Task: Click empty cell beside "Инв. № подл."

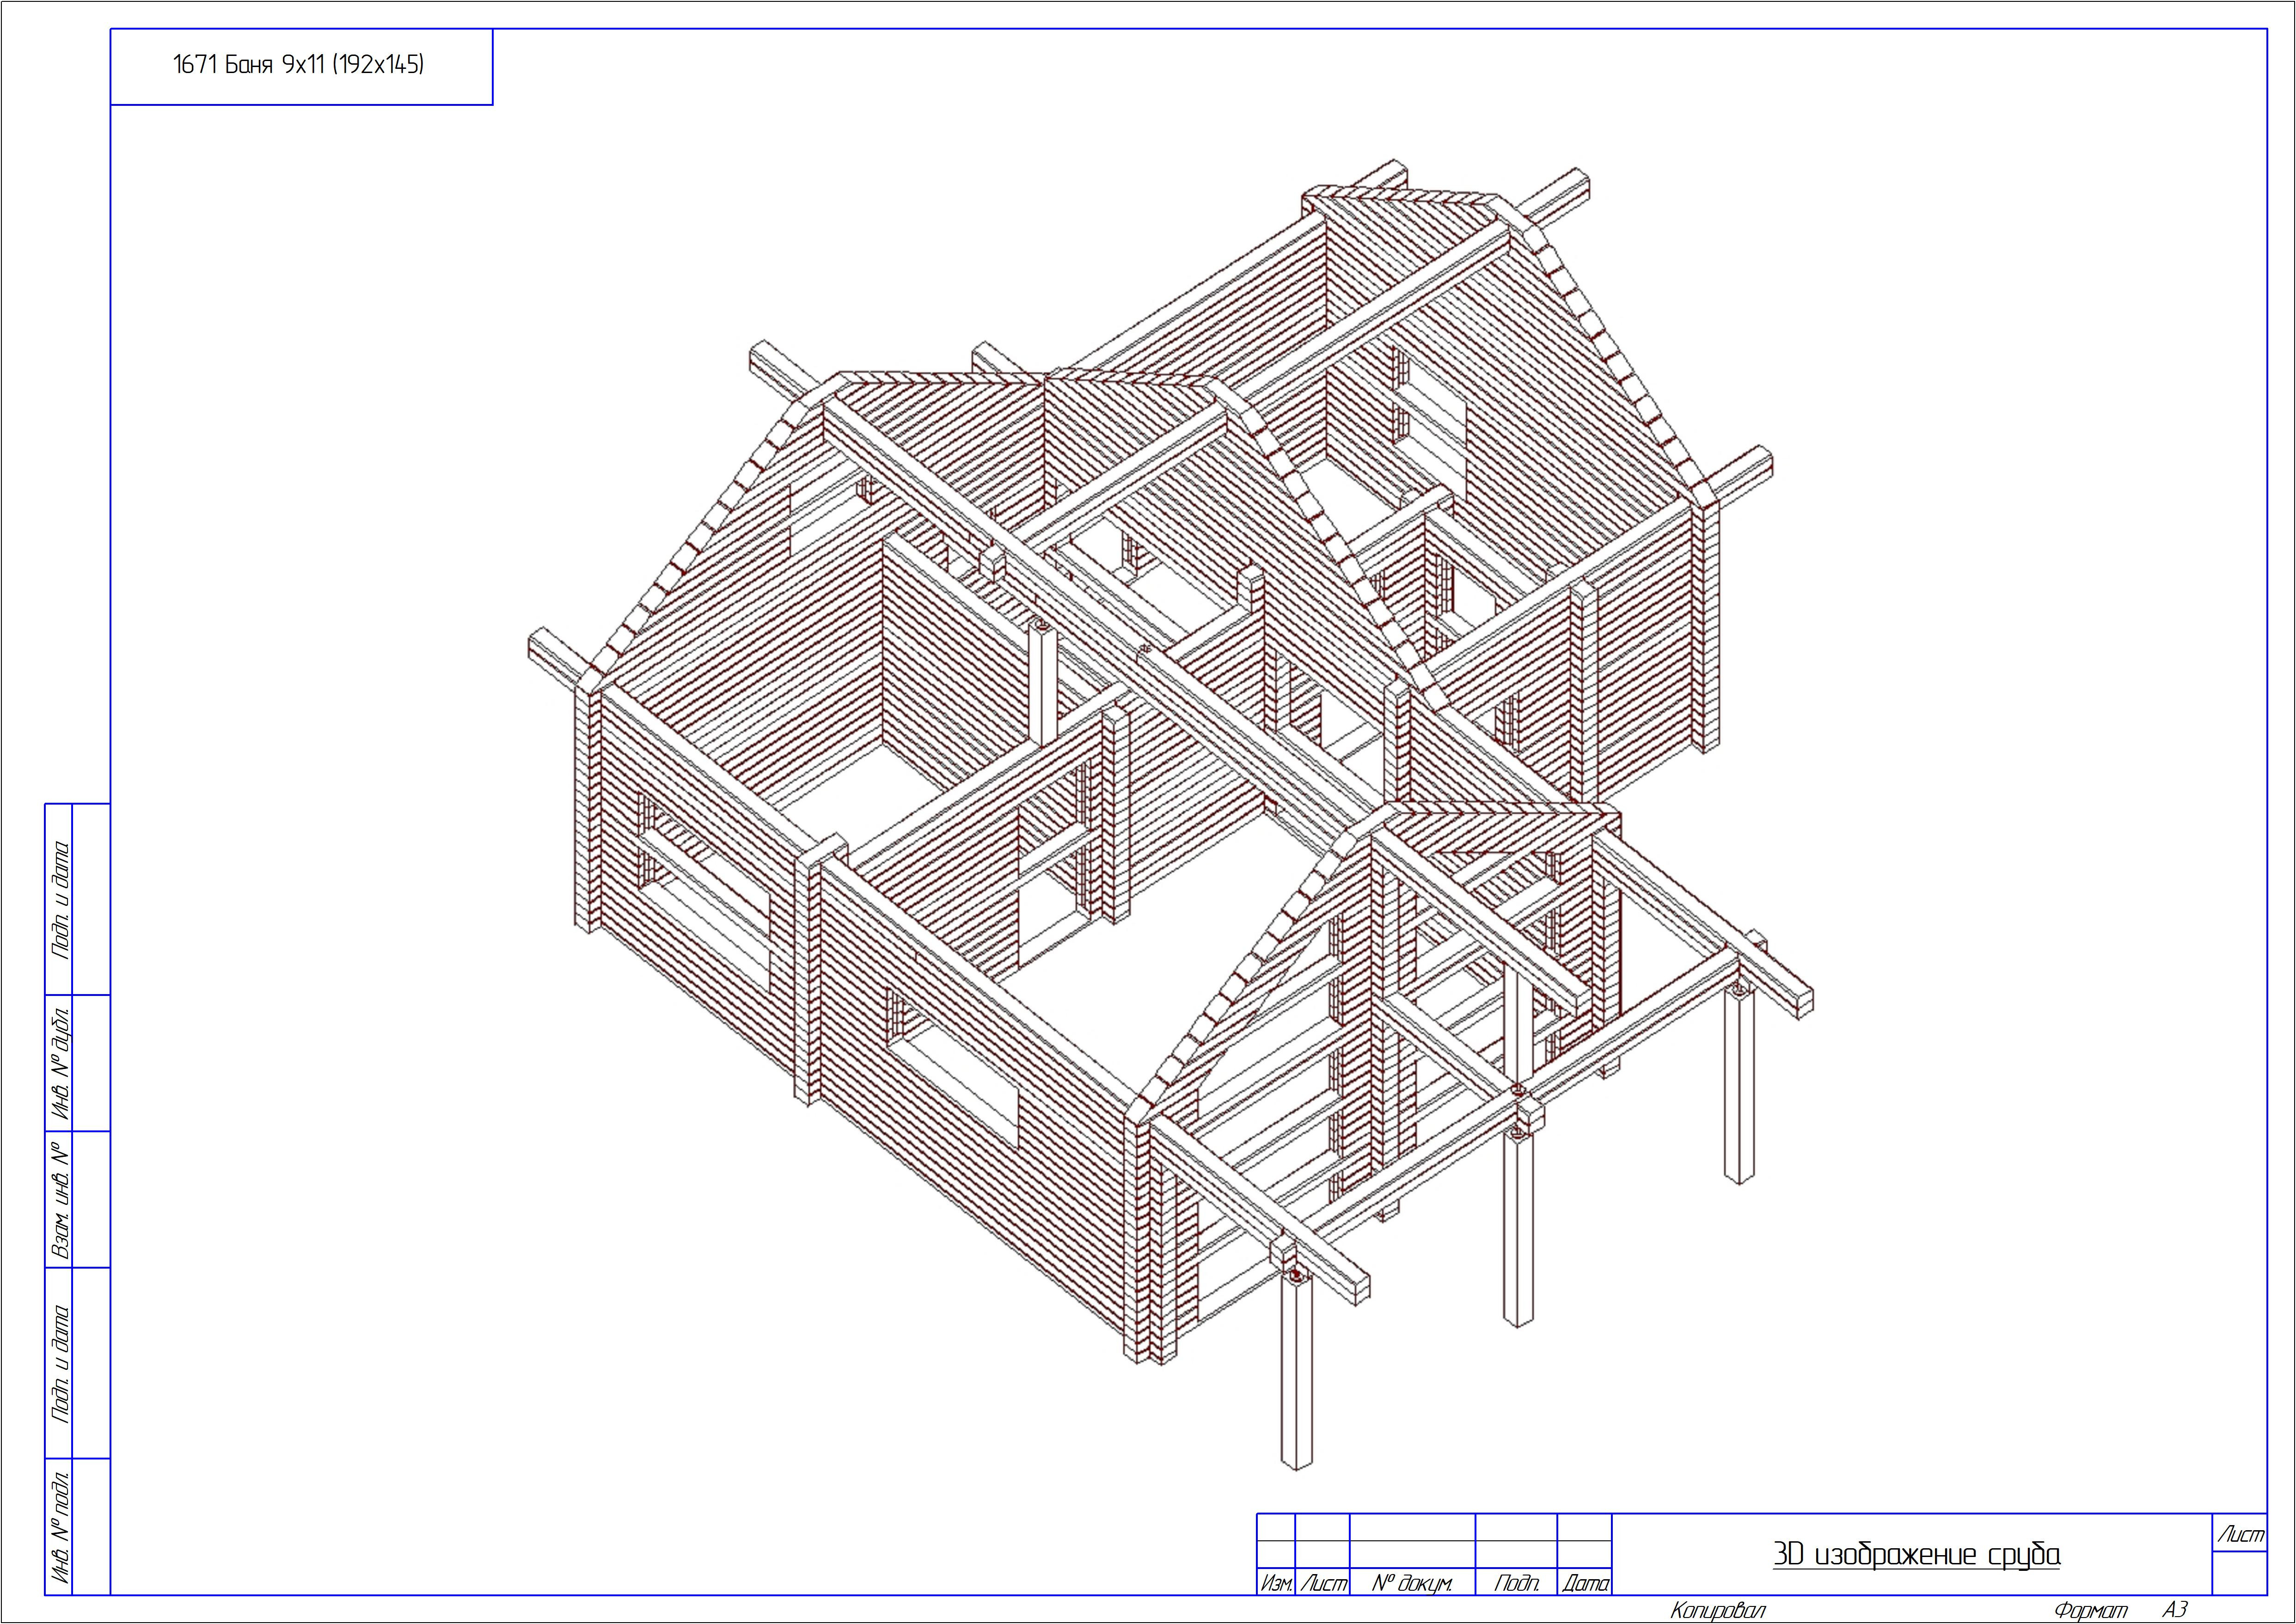Action: (91, 1527)
